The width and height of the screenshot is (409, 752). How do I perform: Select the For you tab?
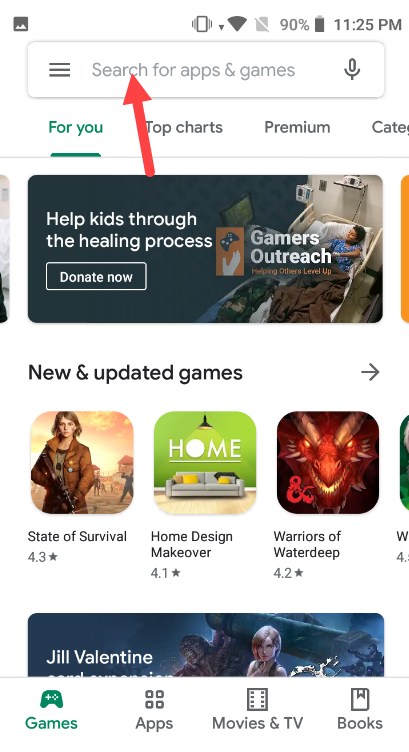76,128
